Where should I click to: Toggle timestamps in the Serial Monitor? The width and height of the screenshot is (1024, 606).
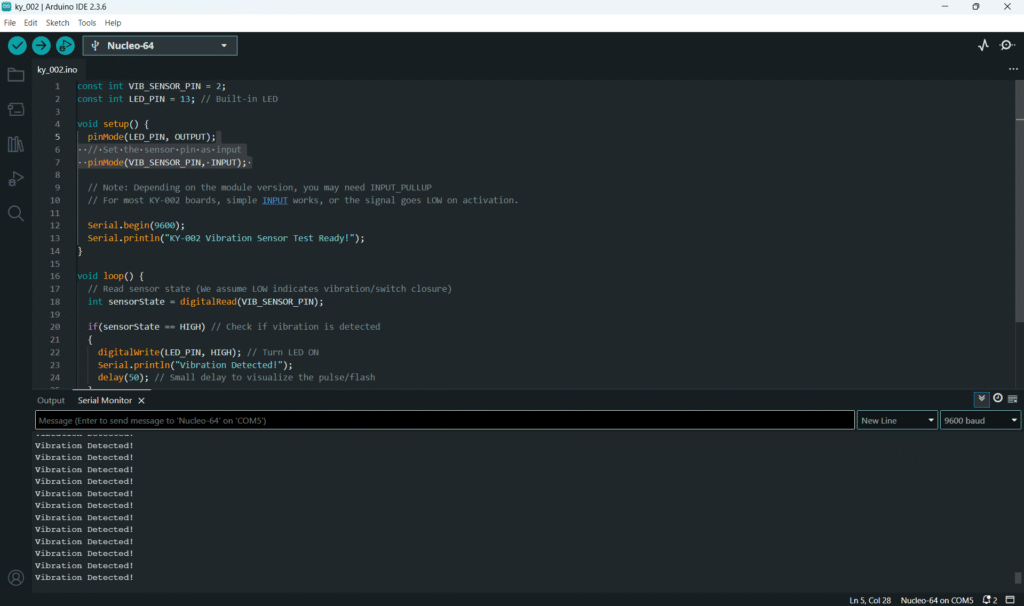coord(997,399)
